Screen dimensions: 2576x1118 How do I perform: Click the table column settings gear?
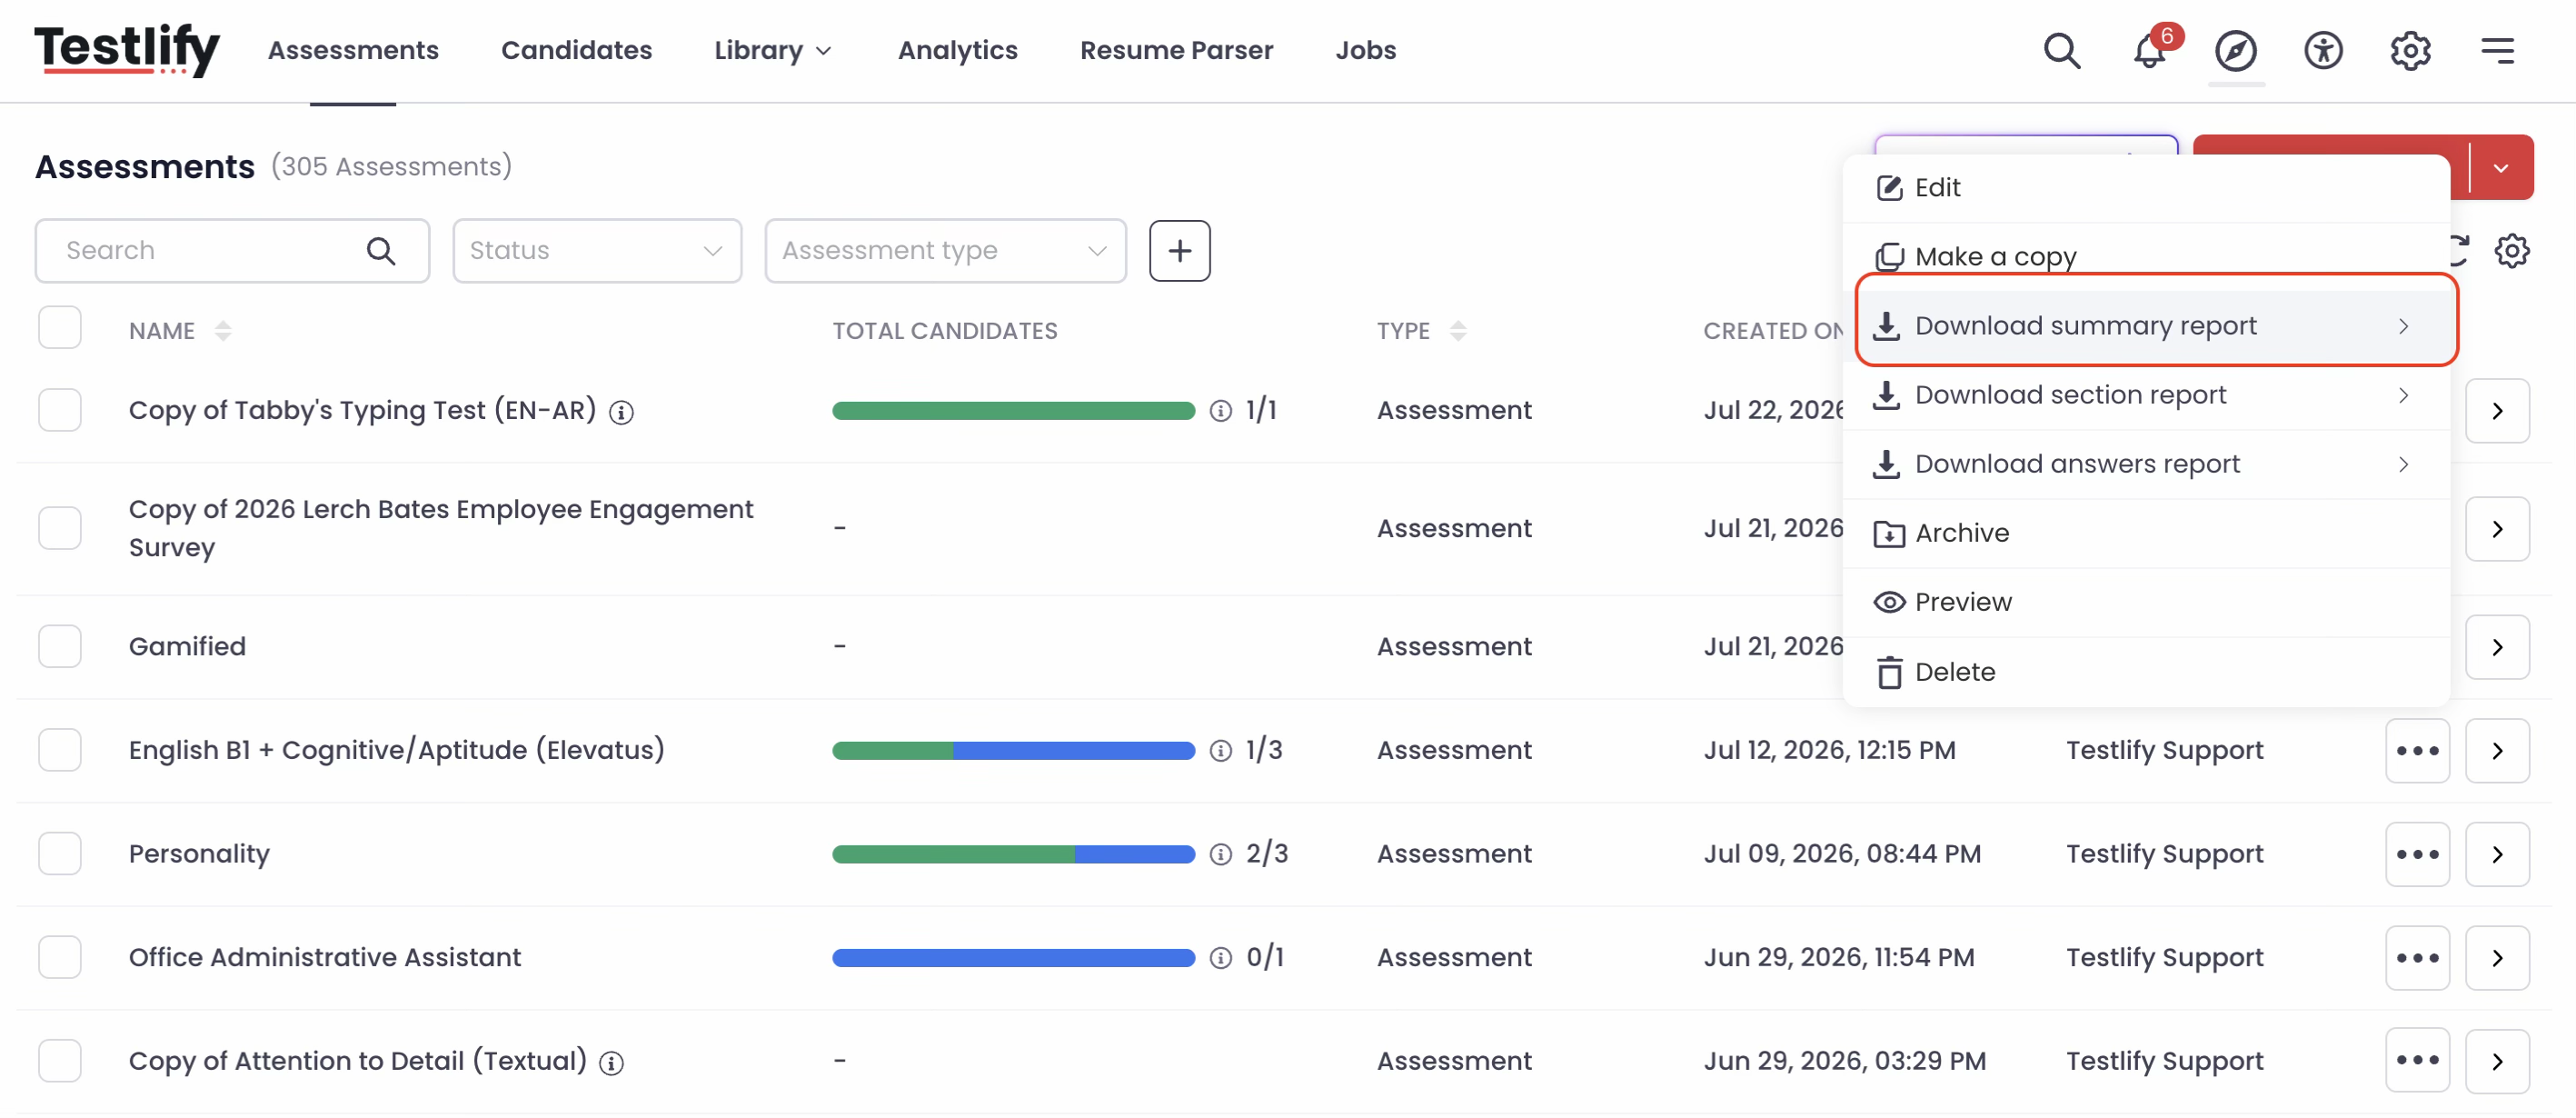(2511, 250)
